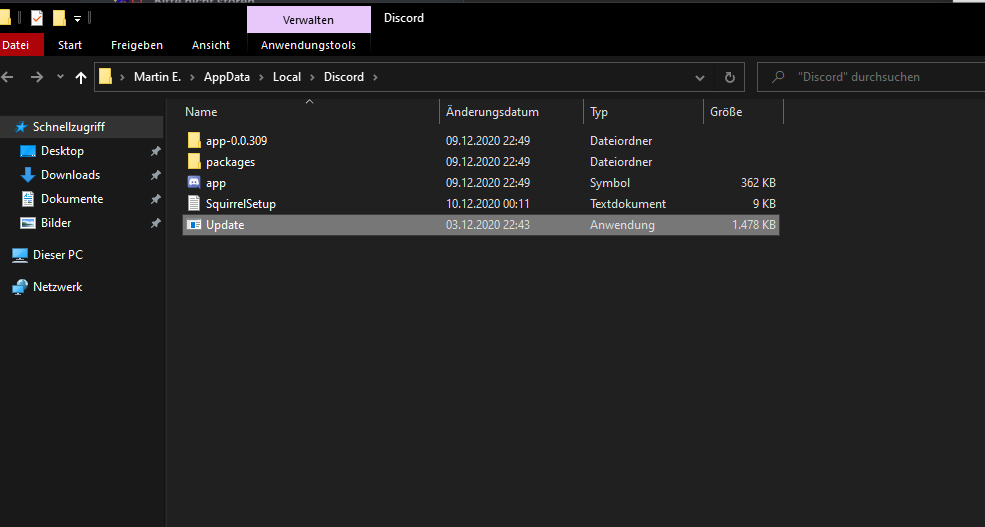Click the packages folder icon
Screen dimensions: 985x527
[x=194, y=161]
